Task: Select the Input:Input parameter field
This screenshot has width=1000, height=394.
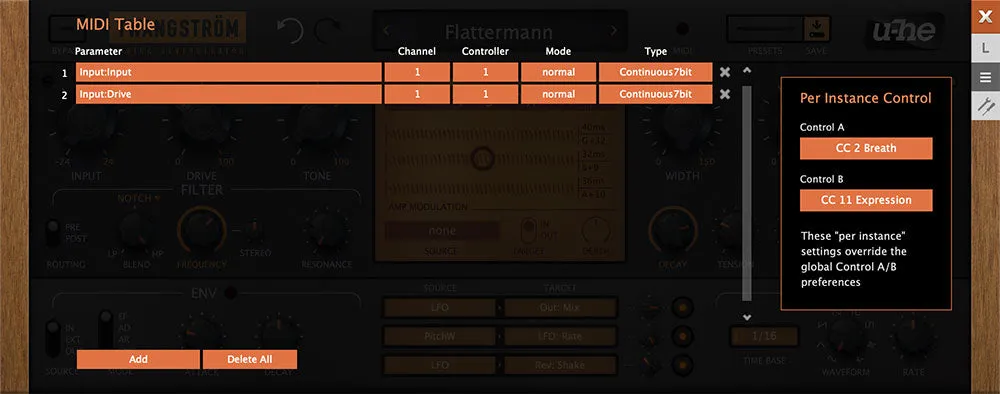Action: click(x=229, y=72)
